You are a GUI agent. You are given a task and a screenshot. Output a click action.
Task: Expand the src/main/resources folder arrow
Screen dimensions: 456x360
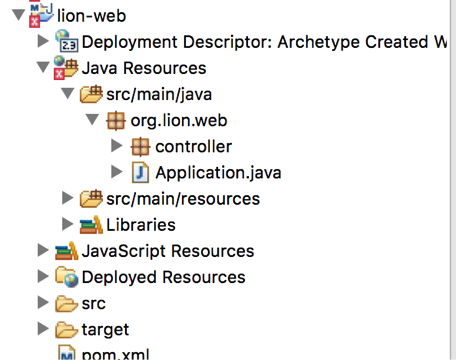tap(68, 198)
